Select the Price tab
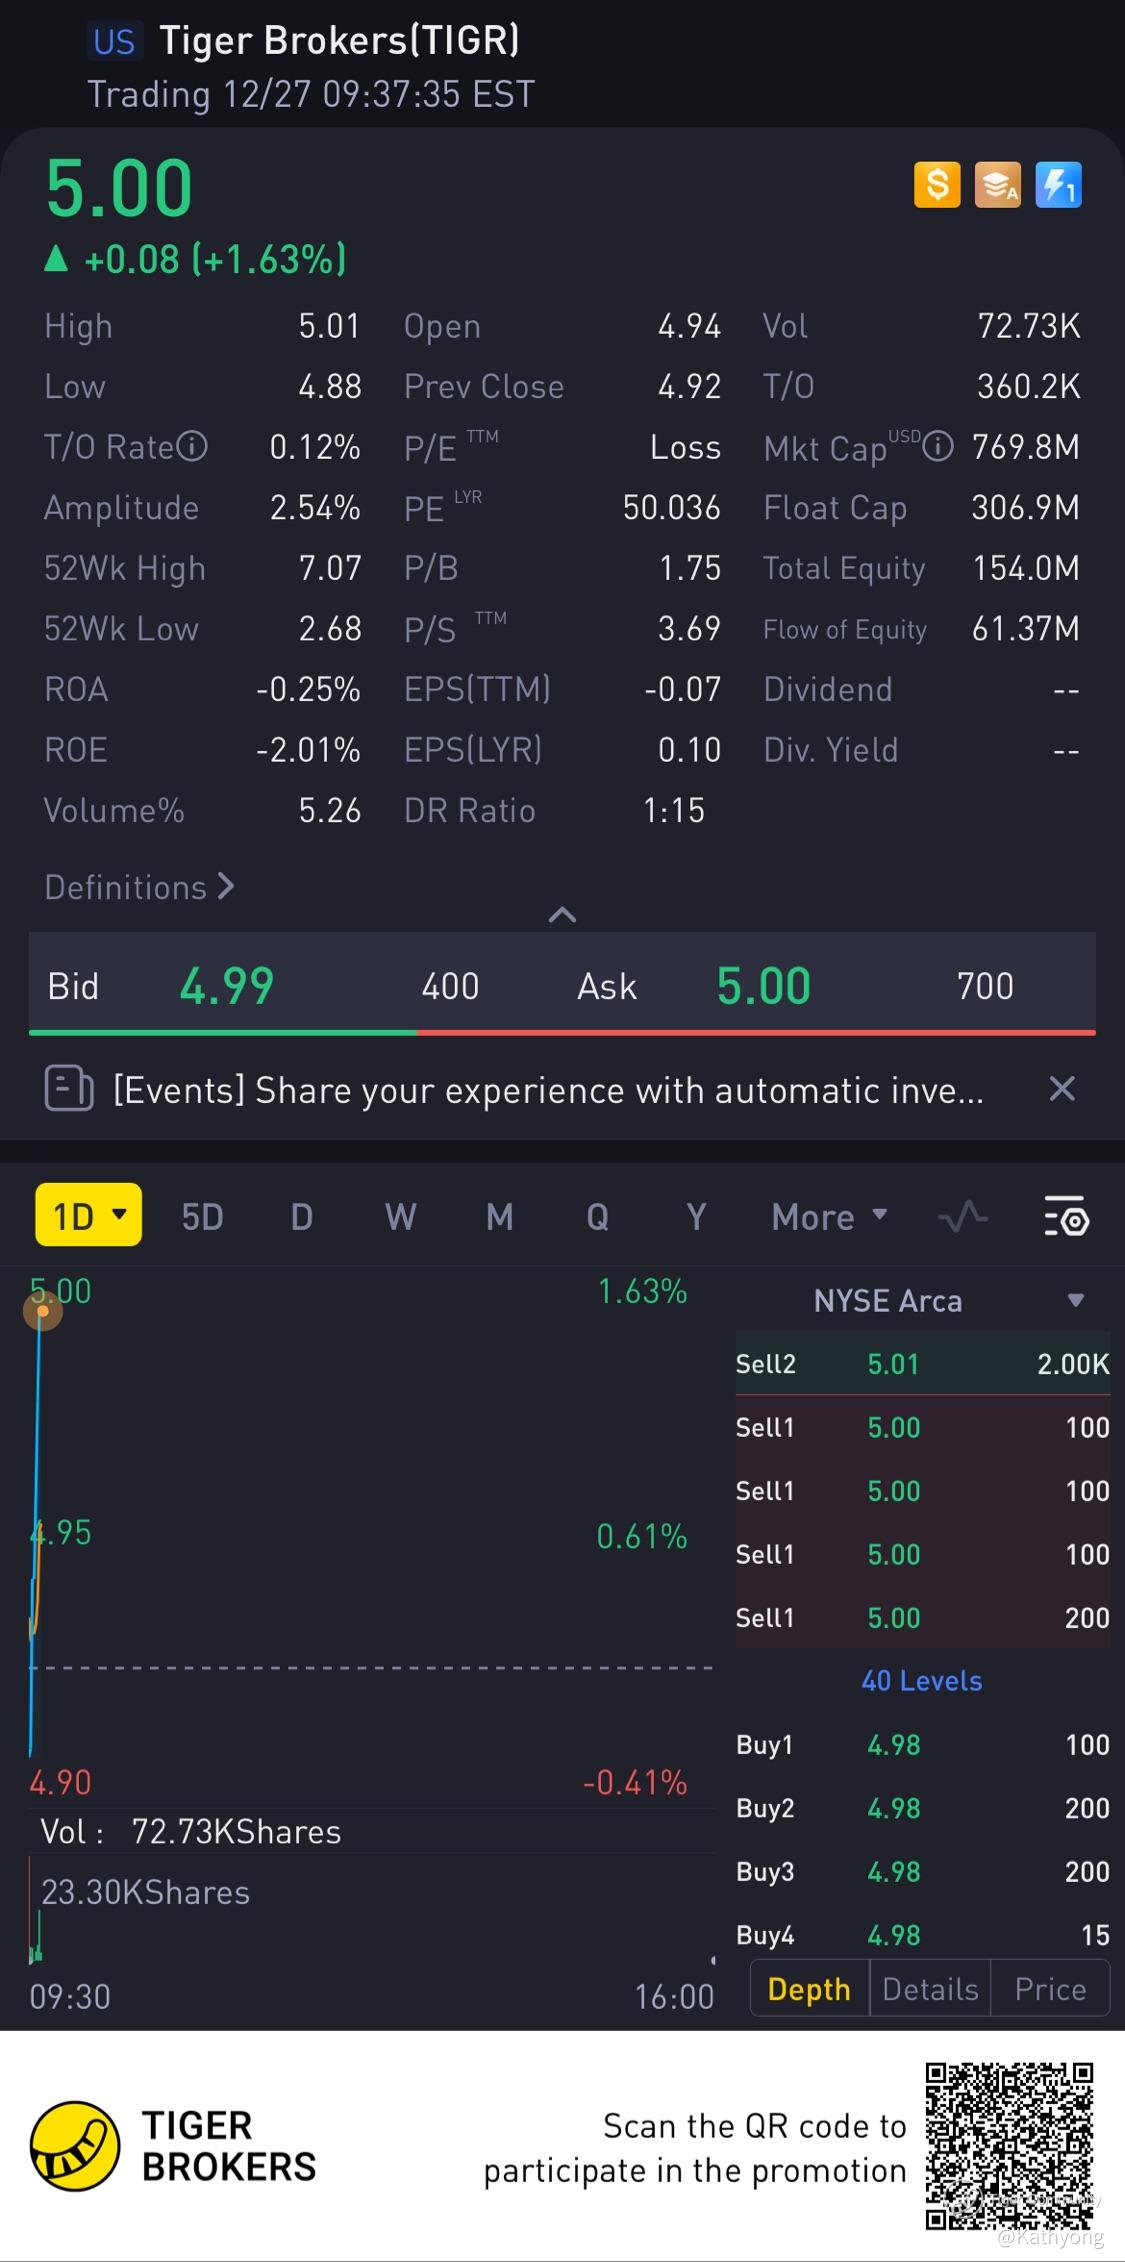Viewport: 1125px width, 2262px height. point(1050,1989)
